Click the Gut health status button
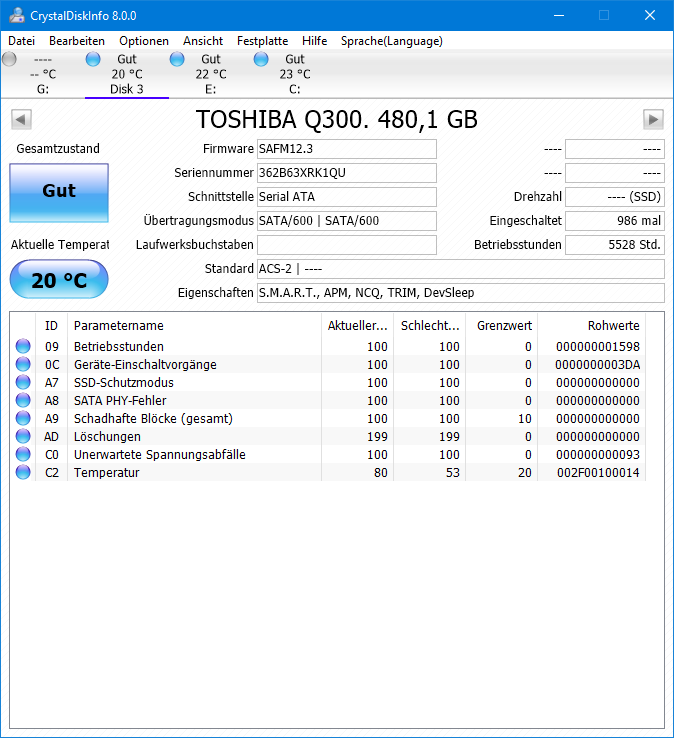674x738 pixels. (x=59, y=193)
